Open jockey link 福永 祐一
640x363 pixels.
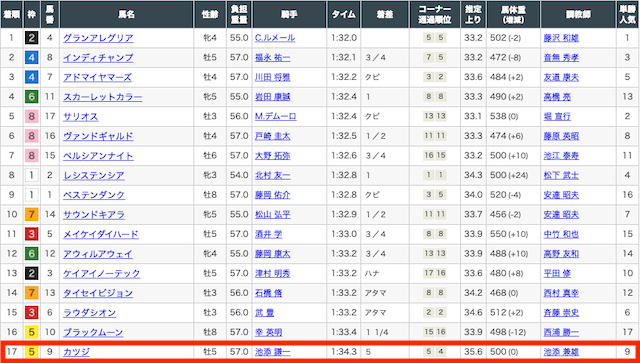(273, 58)
